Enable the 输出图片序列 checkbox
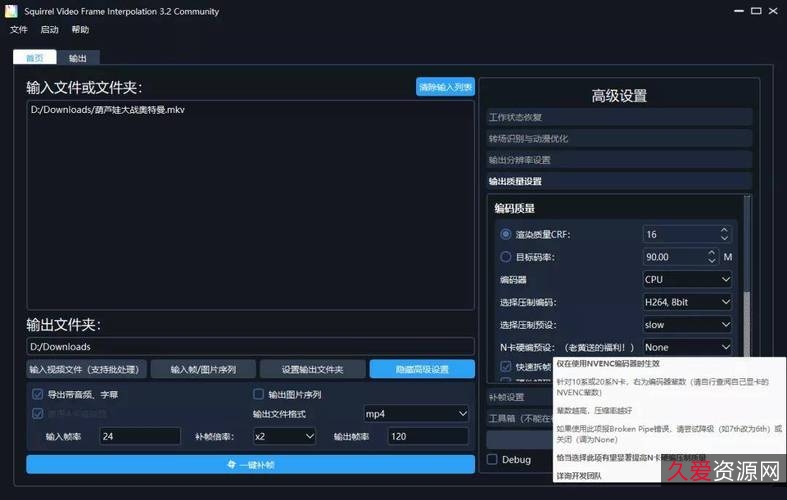The width and height of the screenshot is (787, 500). [258, 394]
